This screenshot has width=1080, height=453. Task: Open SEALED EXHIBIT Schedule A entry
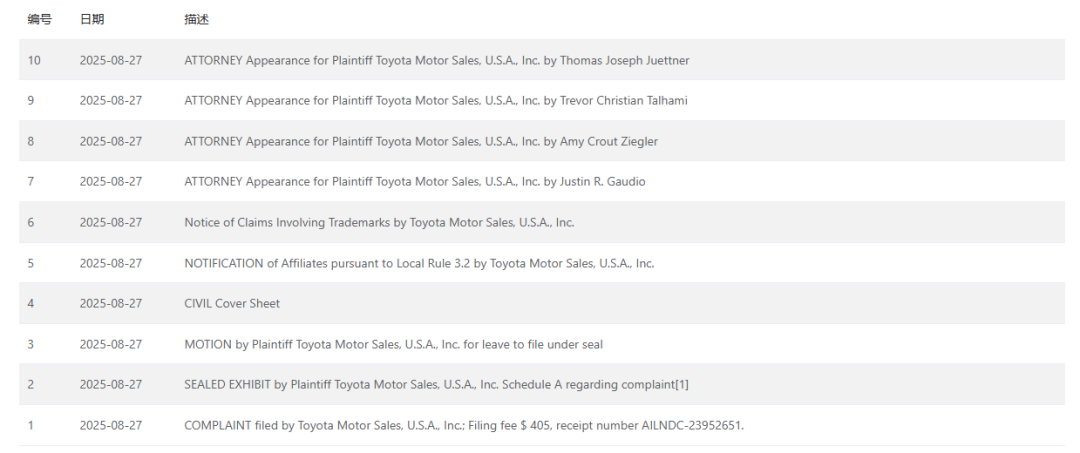coord(436,384)
